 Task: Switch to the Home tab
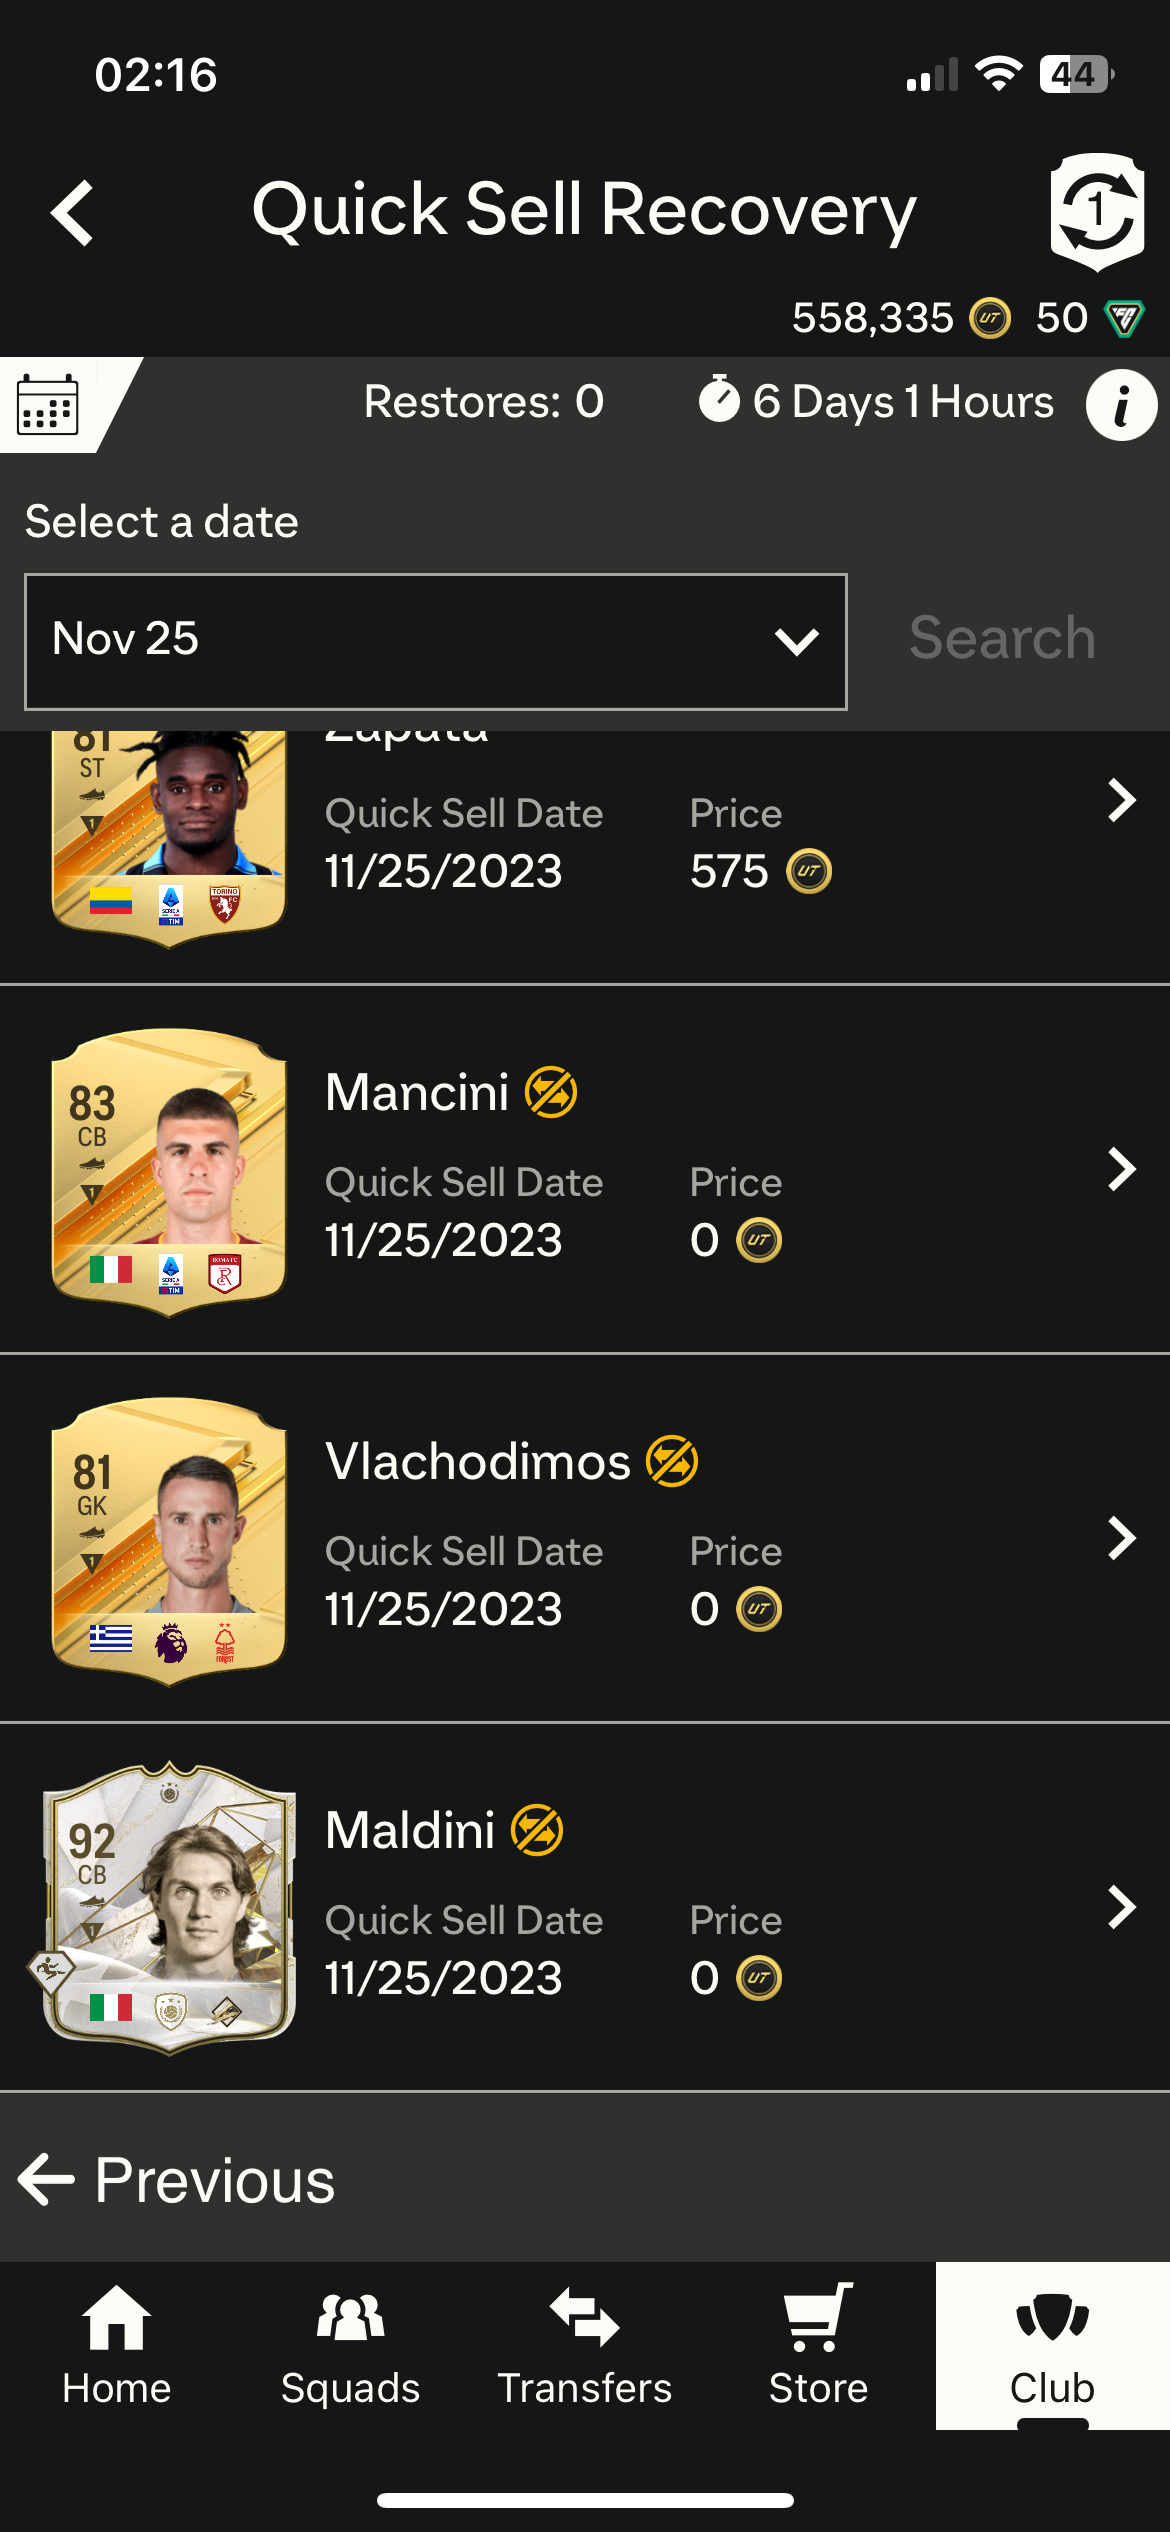(117, 2345)
